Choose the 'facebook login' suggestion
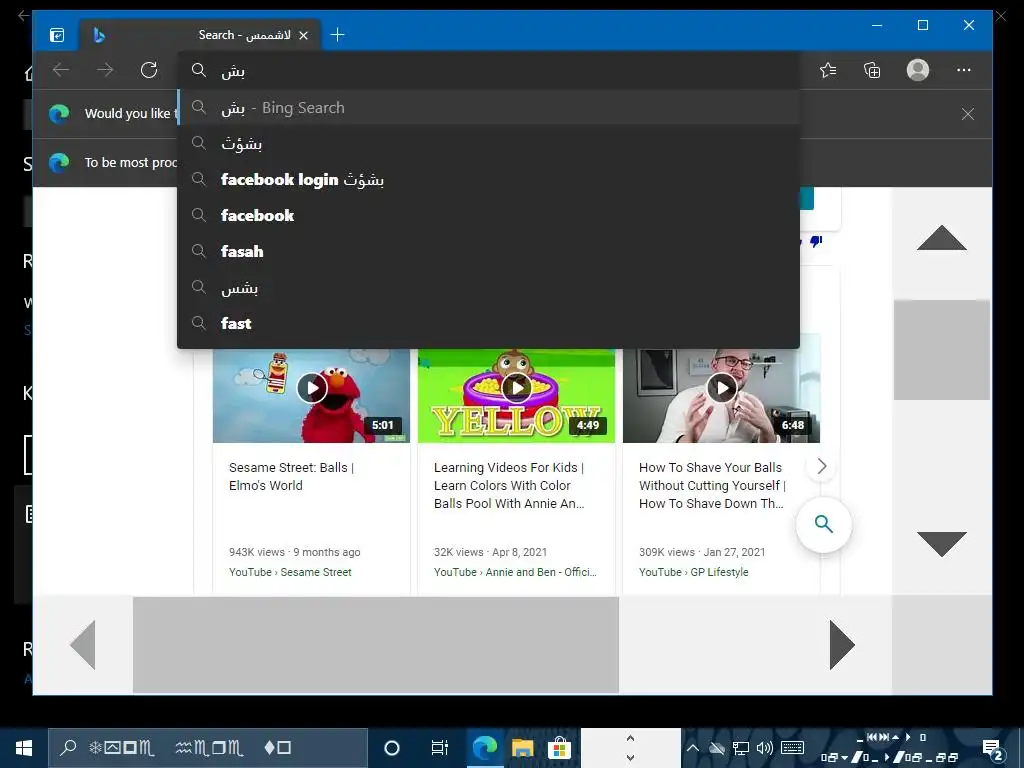The height and width of the screenshot is (768, 1024). click(488, 180)
